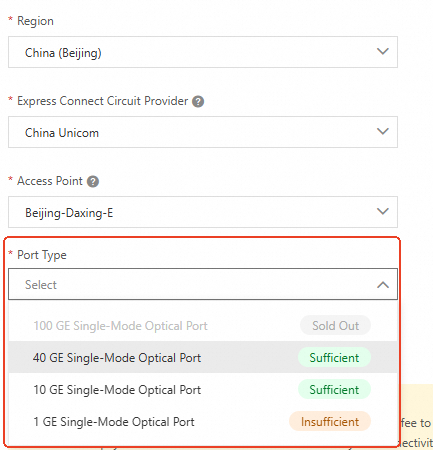Choose 1 GE Single-Mode Optical Port option
Viewport: 433px width, 450px height.
tap(203, 421)
